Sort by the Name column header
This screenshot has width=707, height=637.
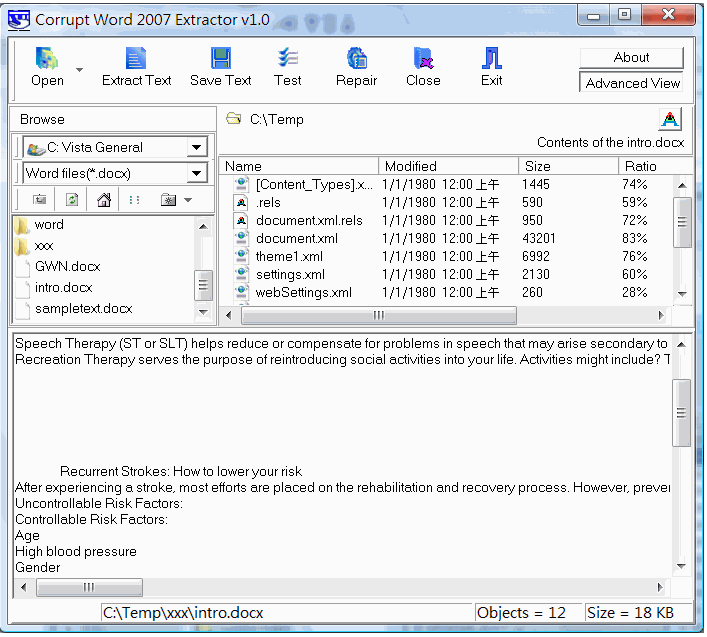298,166
